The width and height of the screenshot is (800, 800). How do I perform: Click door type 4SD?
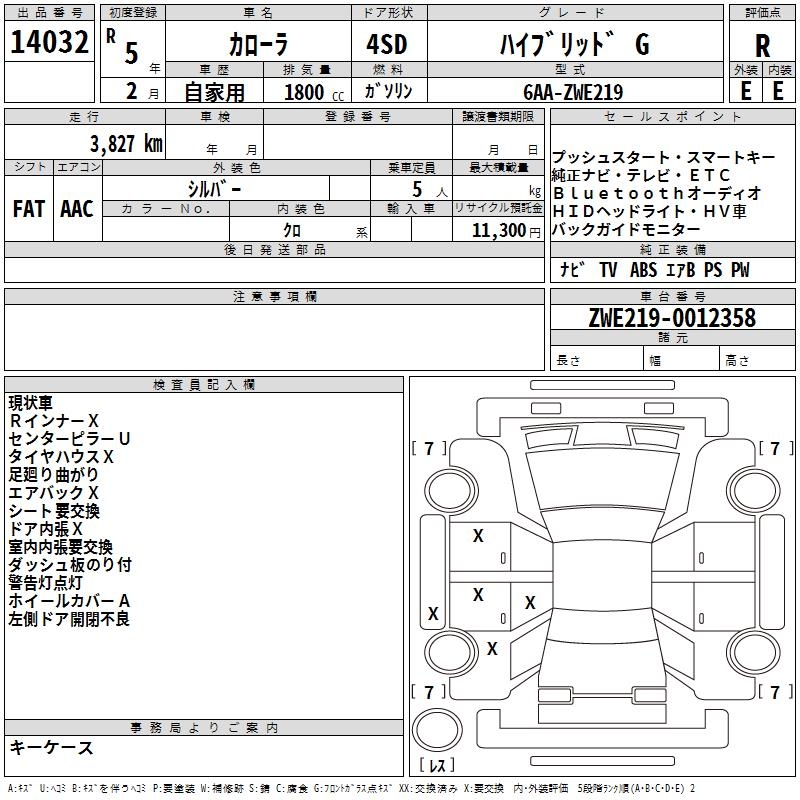(387, 44)
